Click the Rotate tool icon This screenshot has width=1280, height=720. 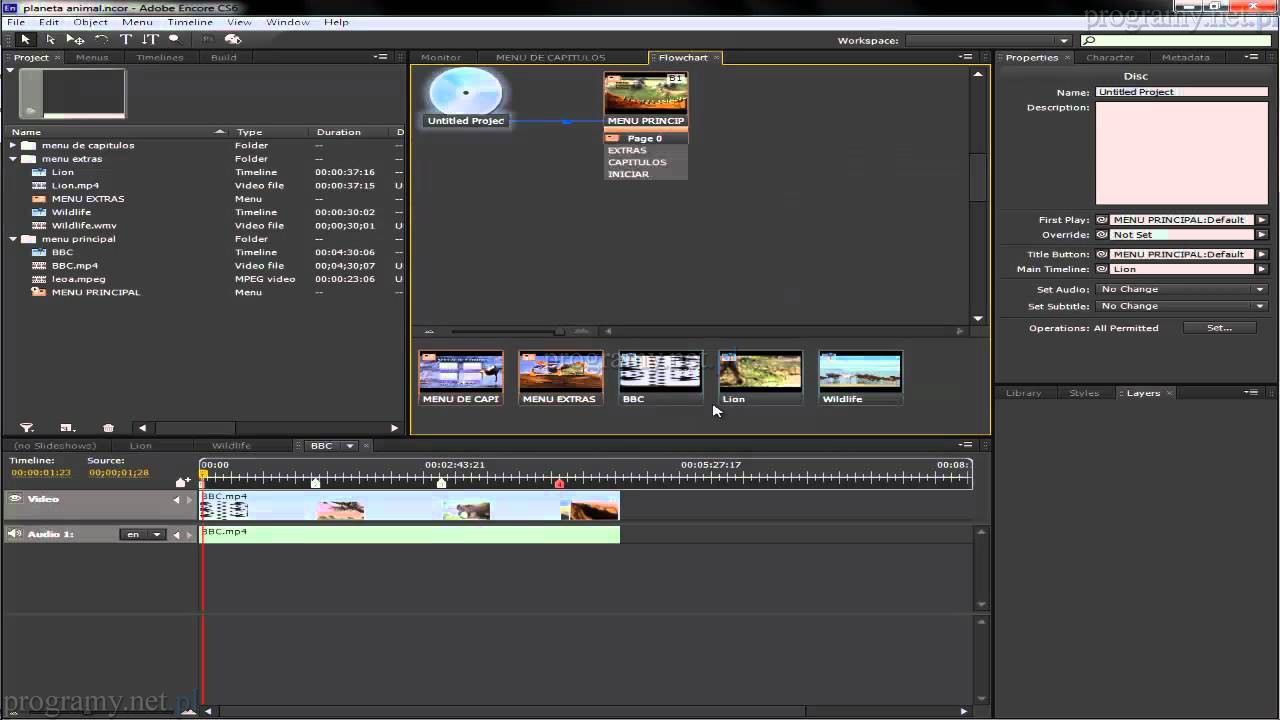pos(101,40)
